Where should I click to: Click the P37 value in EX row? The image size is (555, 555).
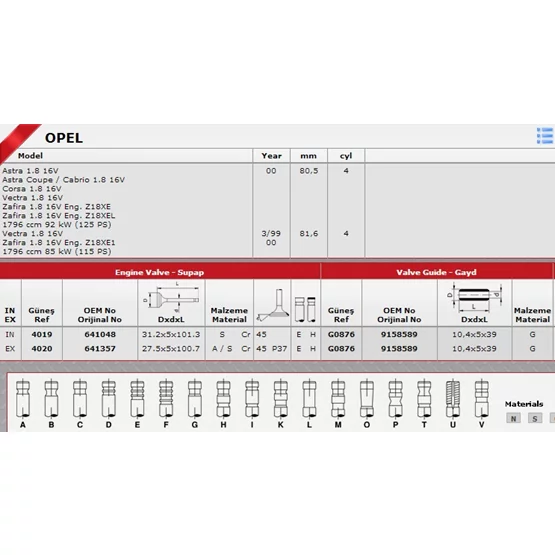point(280,349)
